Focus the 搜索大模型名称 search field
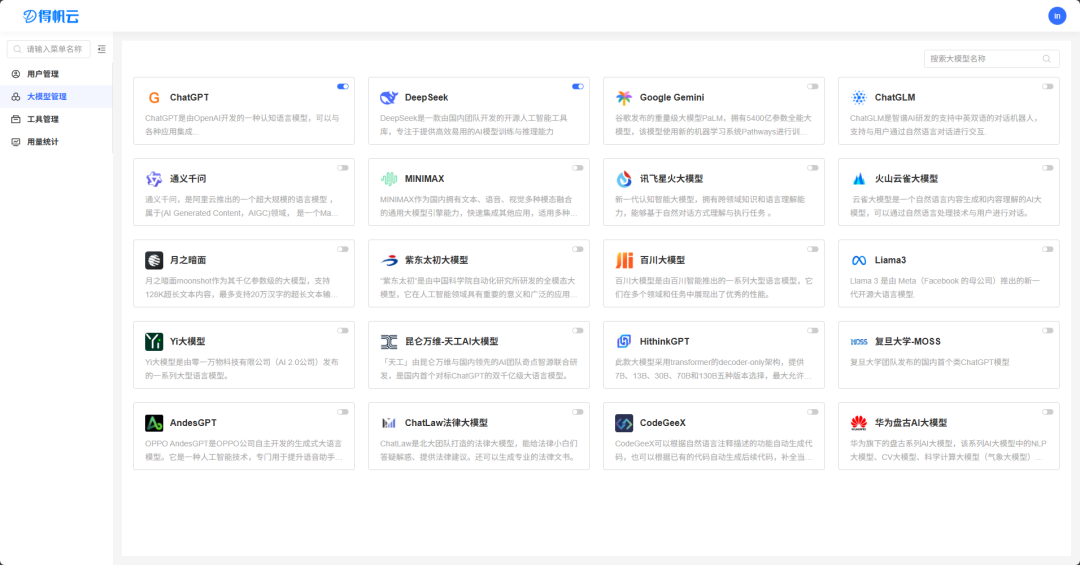Image resolution: width=1080 pixels, height=565 pixels. coord(991,59)
